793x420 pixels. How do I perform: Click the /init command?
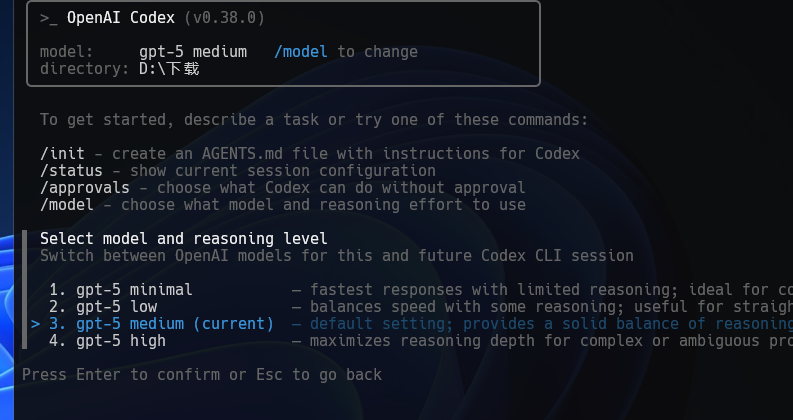(62, 153)
